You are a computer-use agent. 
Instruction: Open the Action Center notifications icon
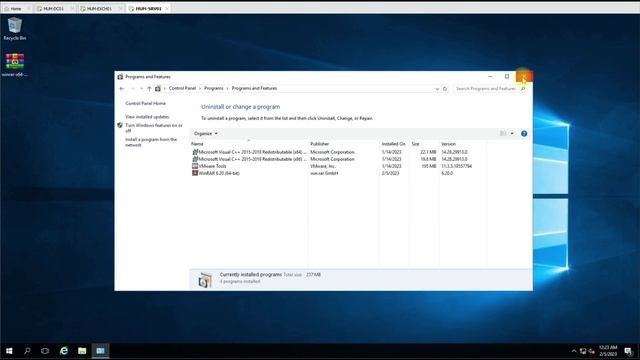pos(628,351)
